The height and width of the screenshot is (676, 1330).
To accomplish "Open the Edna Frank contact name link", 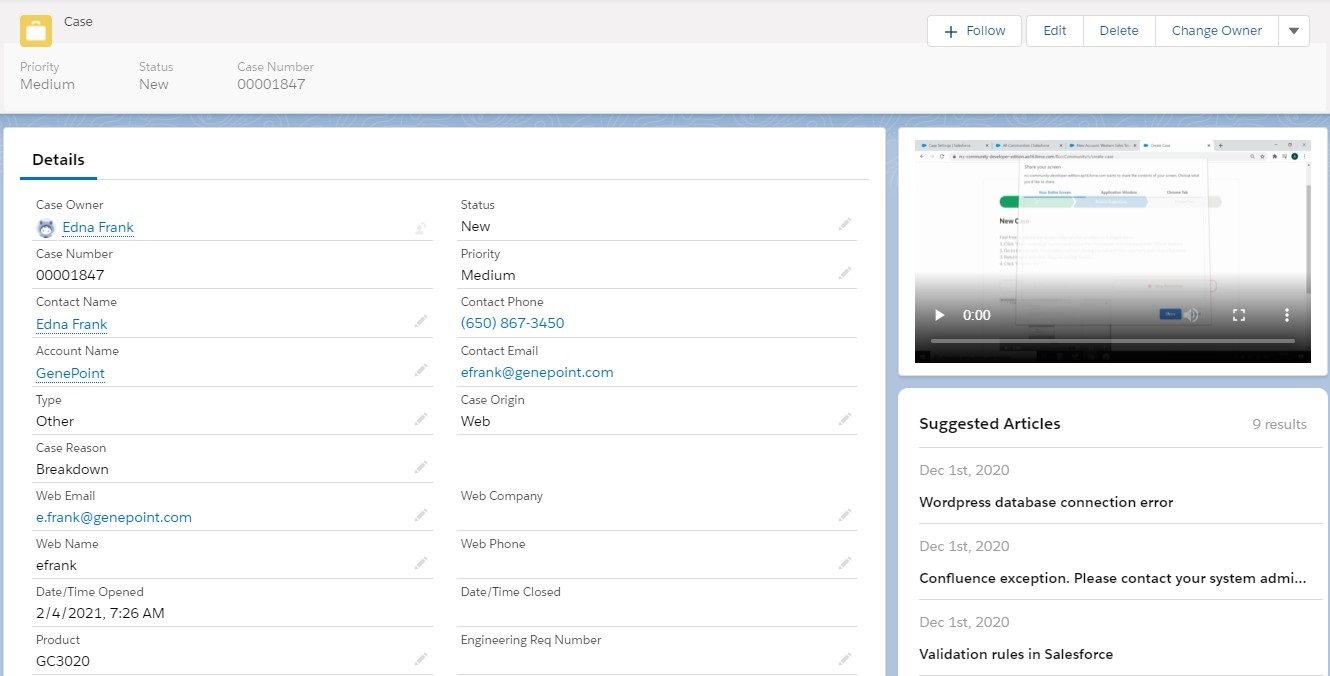I will pos(72,324).
